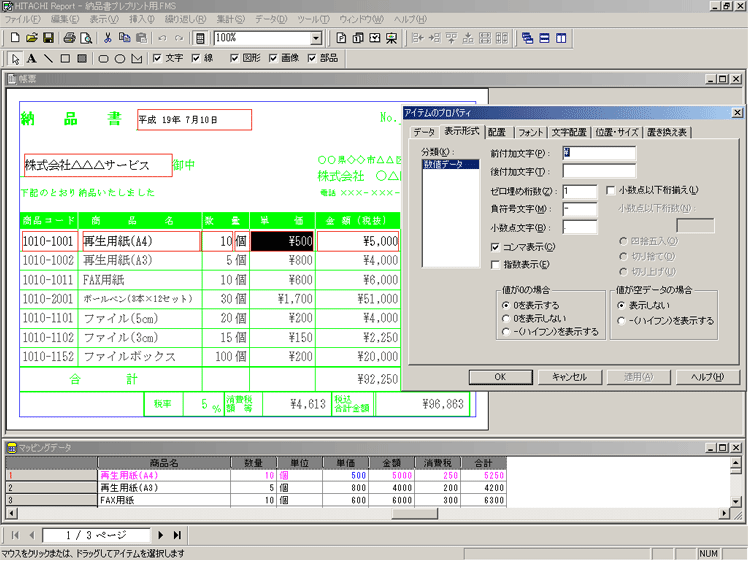Image resolution: width=750 pixels, height=563 pixels.
Task: Click the cascade windows icon
Action: pos(528,38)
